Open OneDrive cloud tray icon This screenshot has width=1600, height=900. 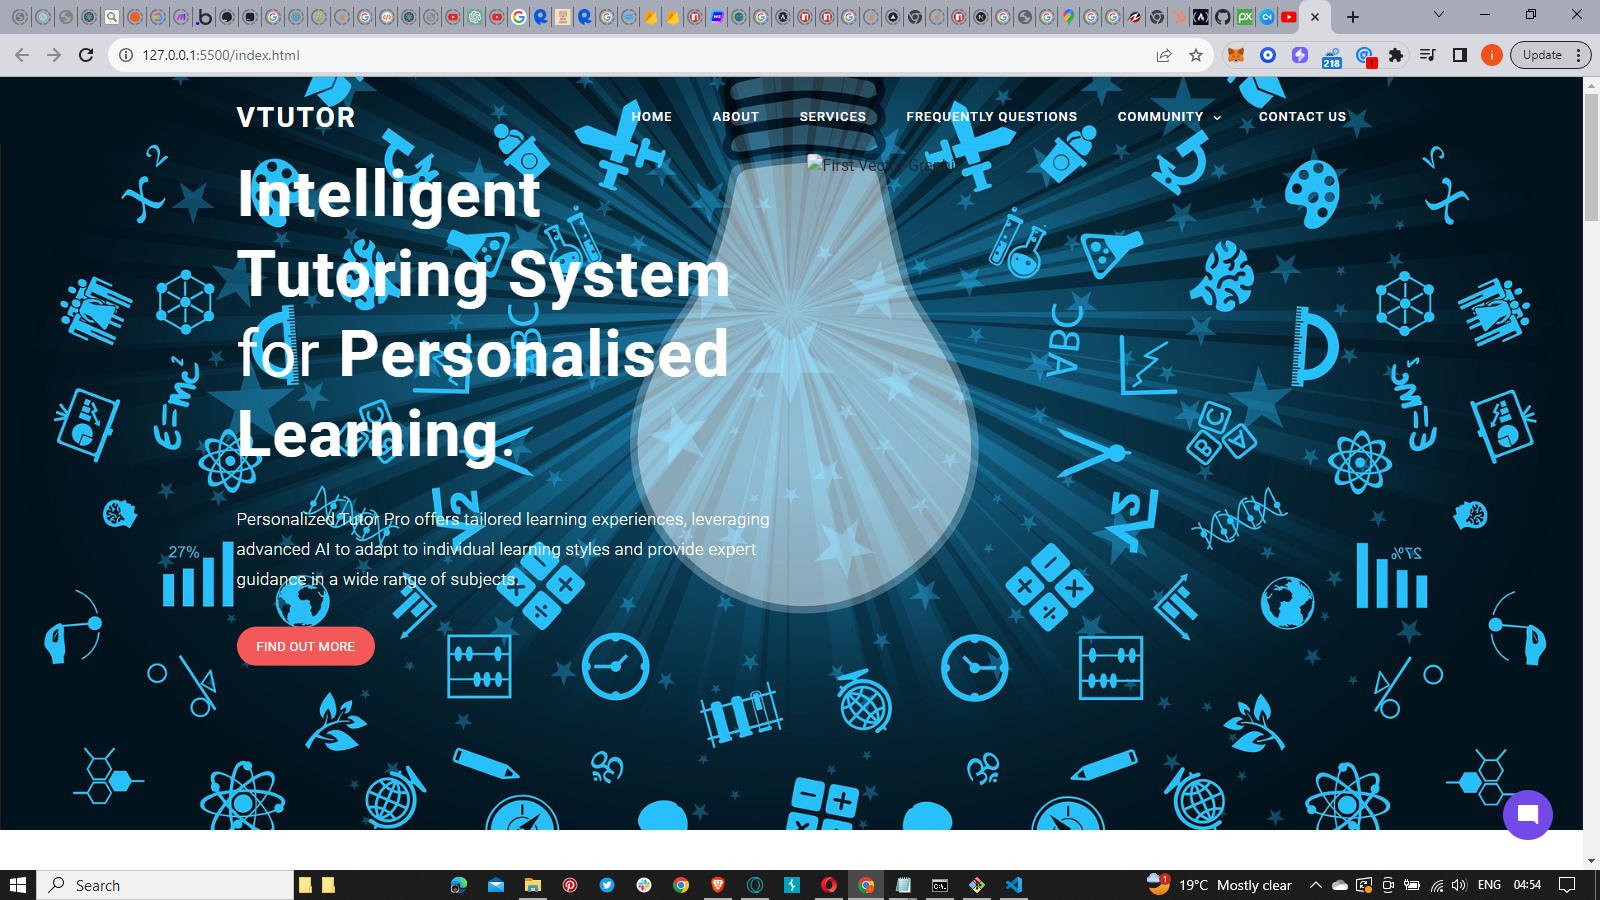point(1340,885)
